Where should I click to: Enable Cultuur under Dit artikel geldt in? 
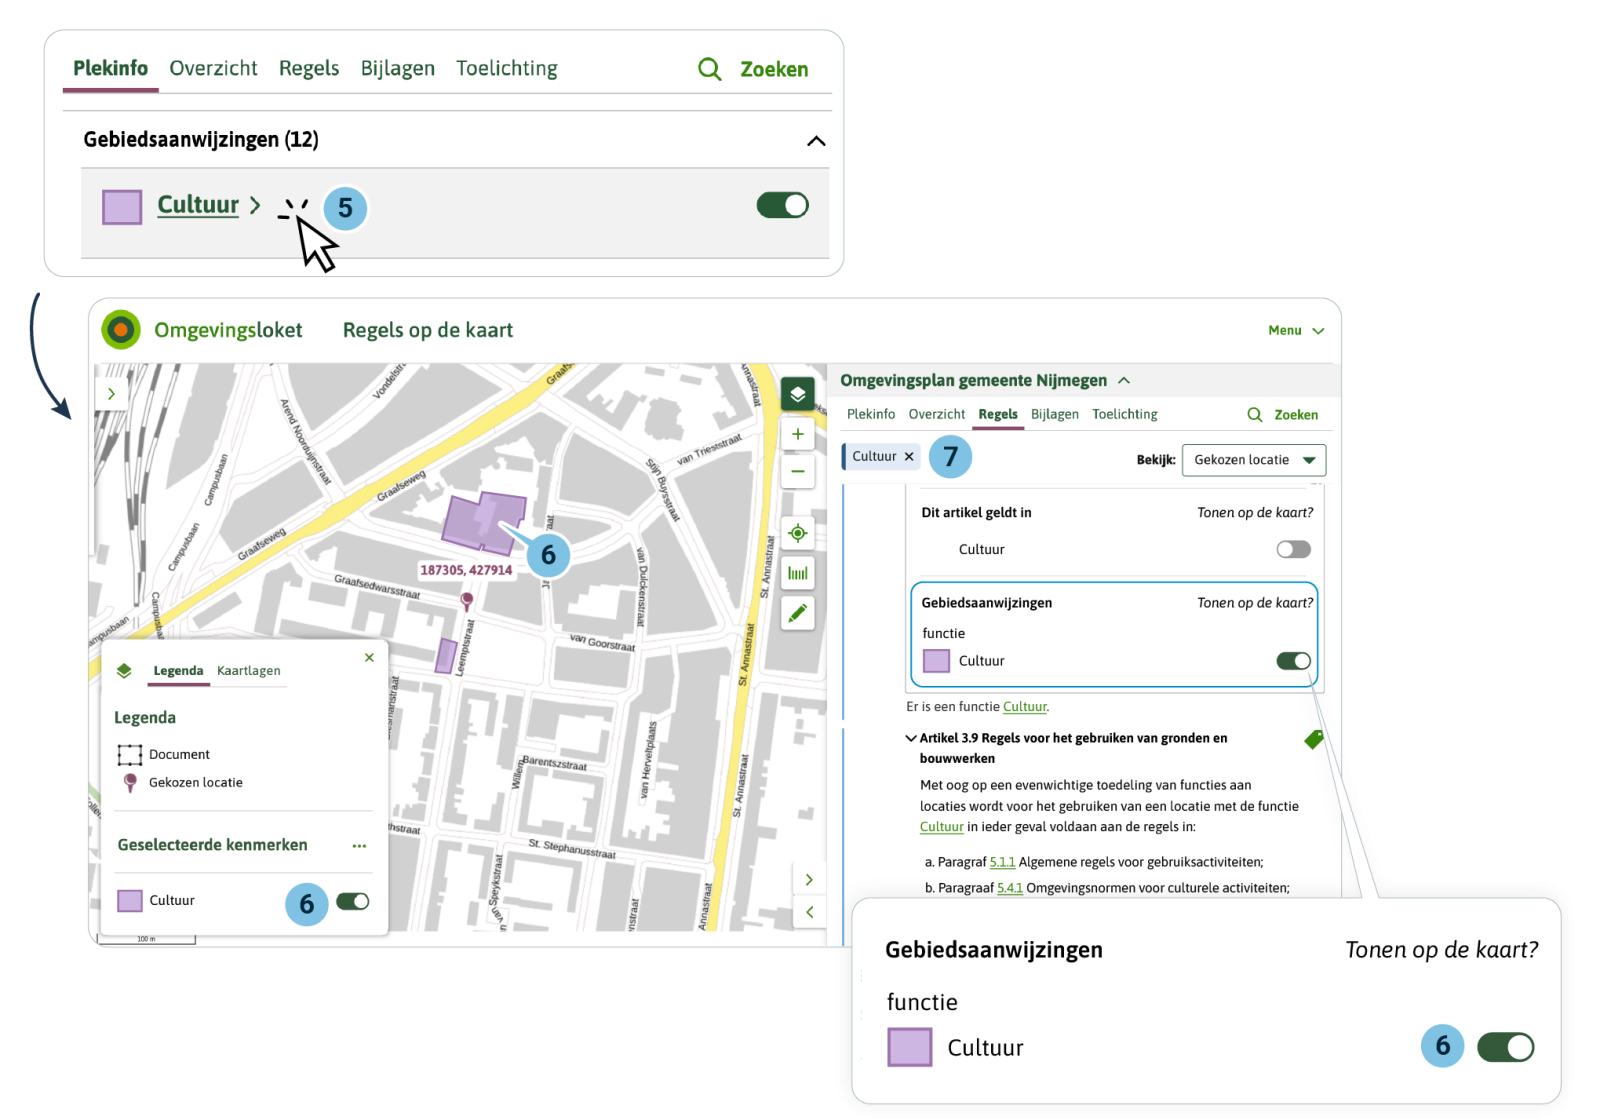point(1293,549)
